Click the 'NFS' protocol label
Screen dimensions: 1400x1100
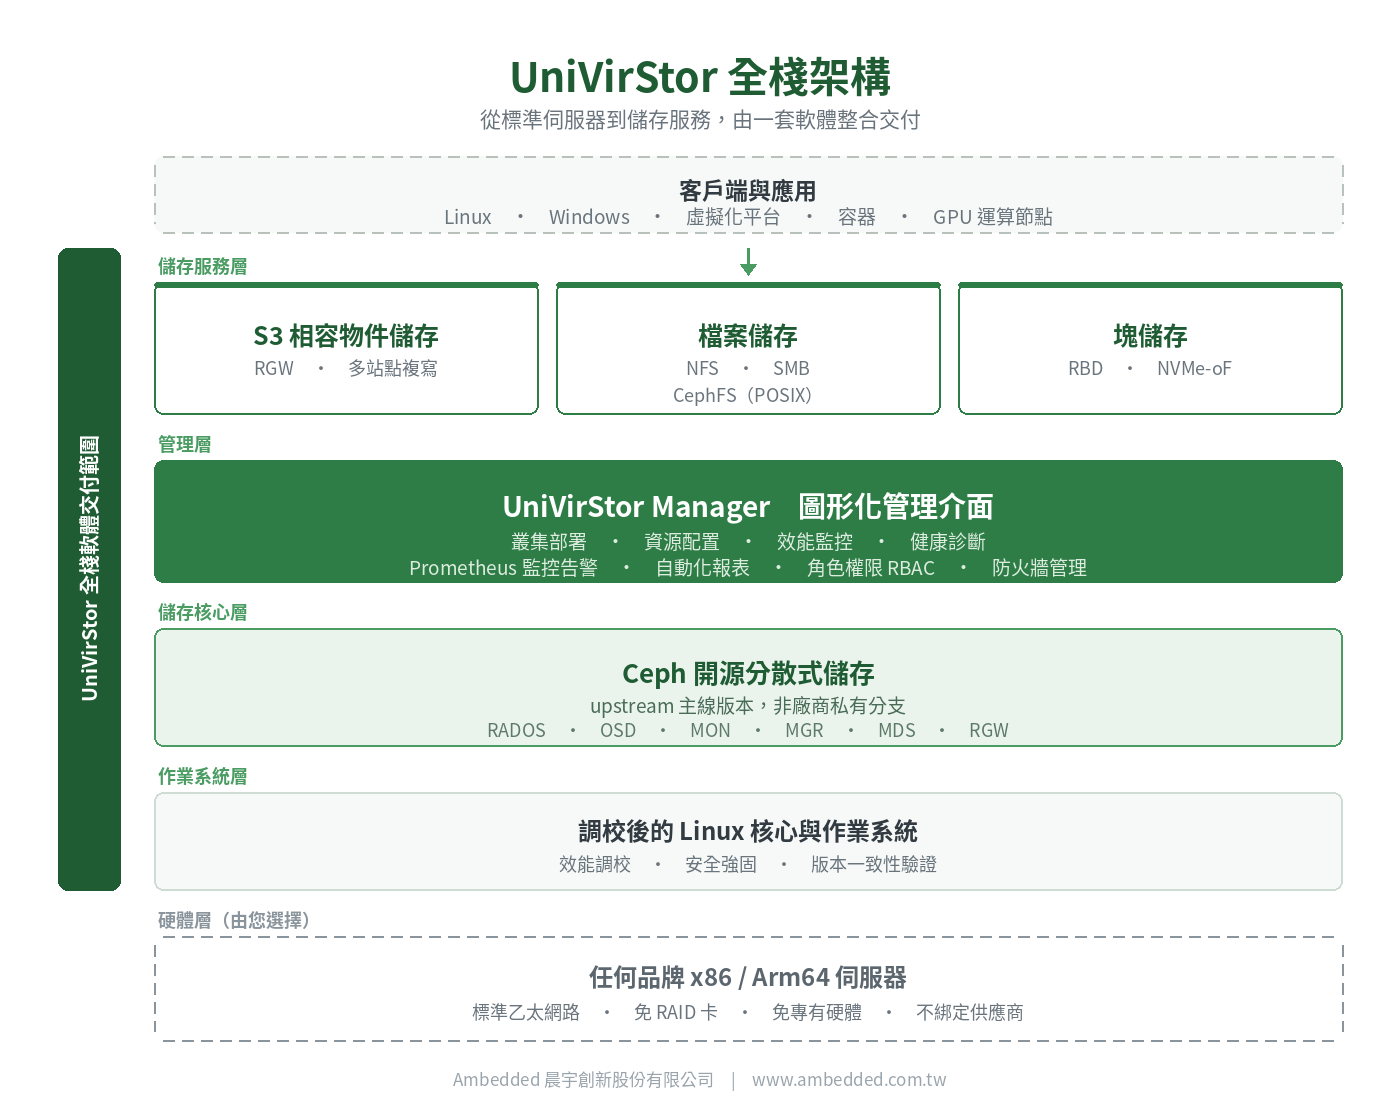[702, 368]
